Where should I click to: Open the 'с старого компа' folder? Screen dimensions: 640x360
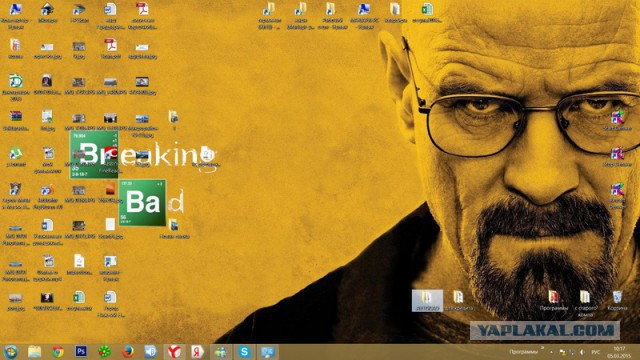585,304
